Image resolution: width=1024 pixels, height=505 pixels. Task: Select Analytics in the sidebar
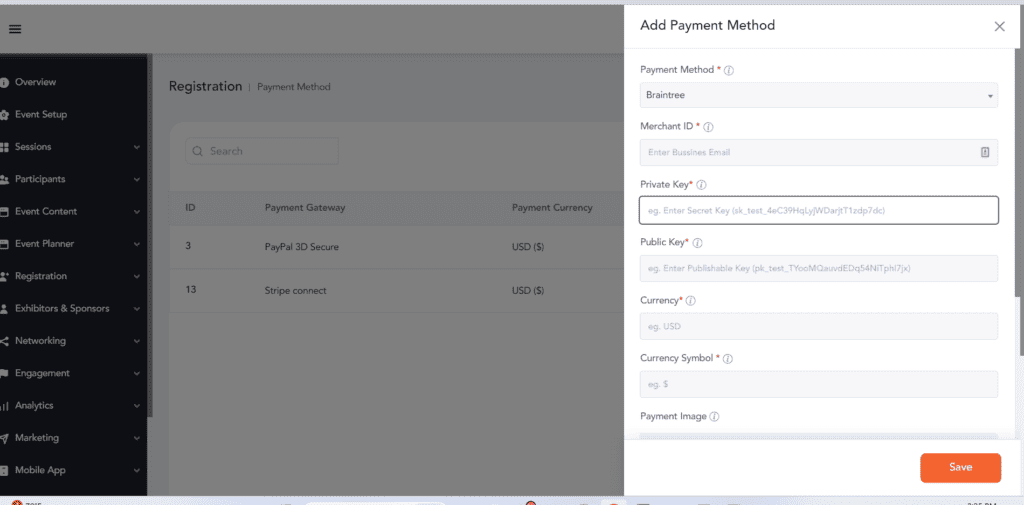(x=34, y=406)
